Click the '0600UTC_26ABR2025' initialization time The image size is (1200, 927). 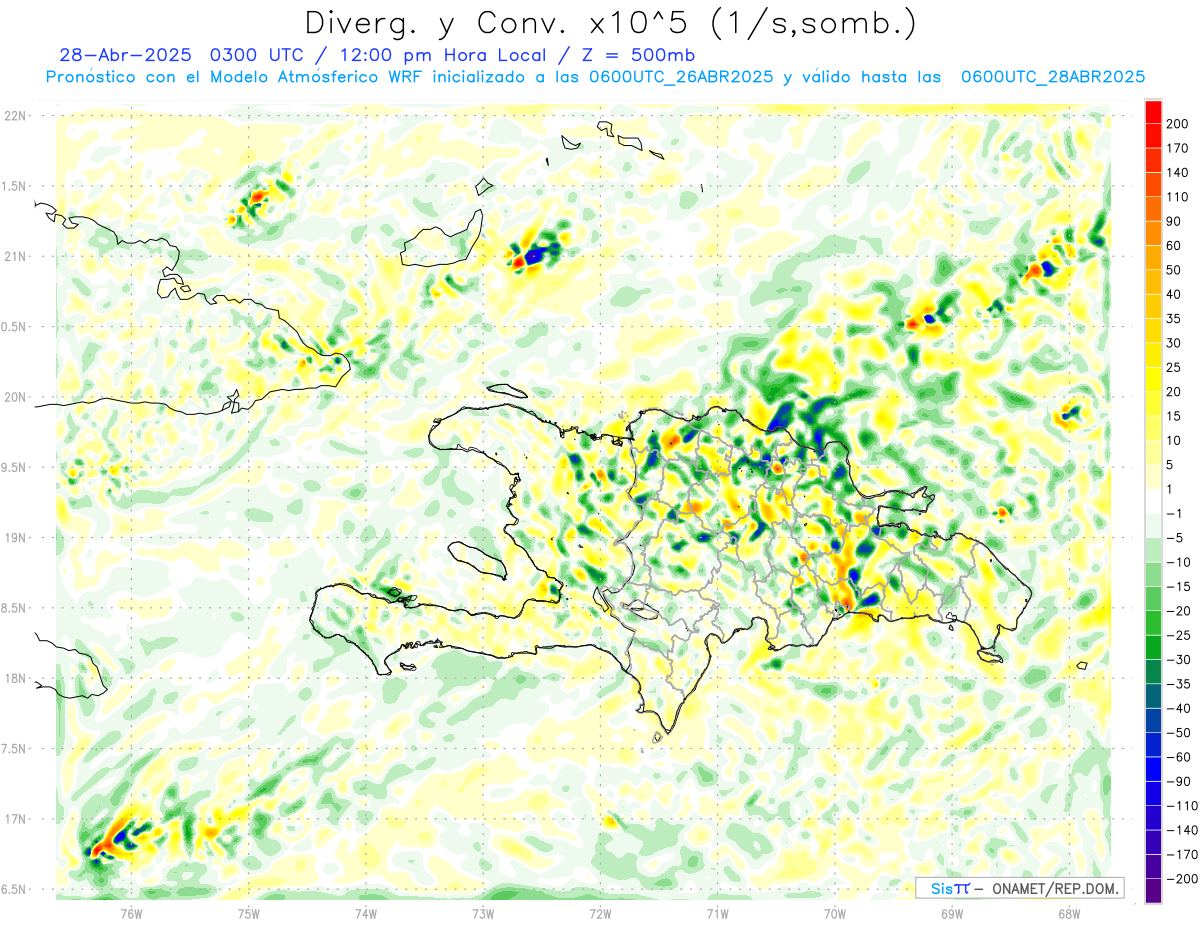(x=681, y=77)
